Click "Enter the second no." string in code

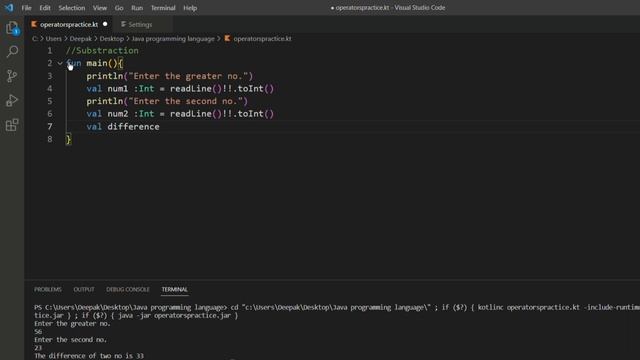coord(186,101)
